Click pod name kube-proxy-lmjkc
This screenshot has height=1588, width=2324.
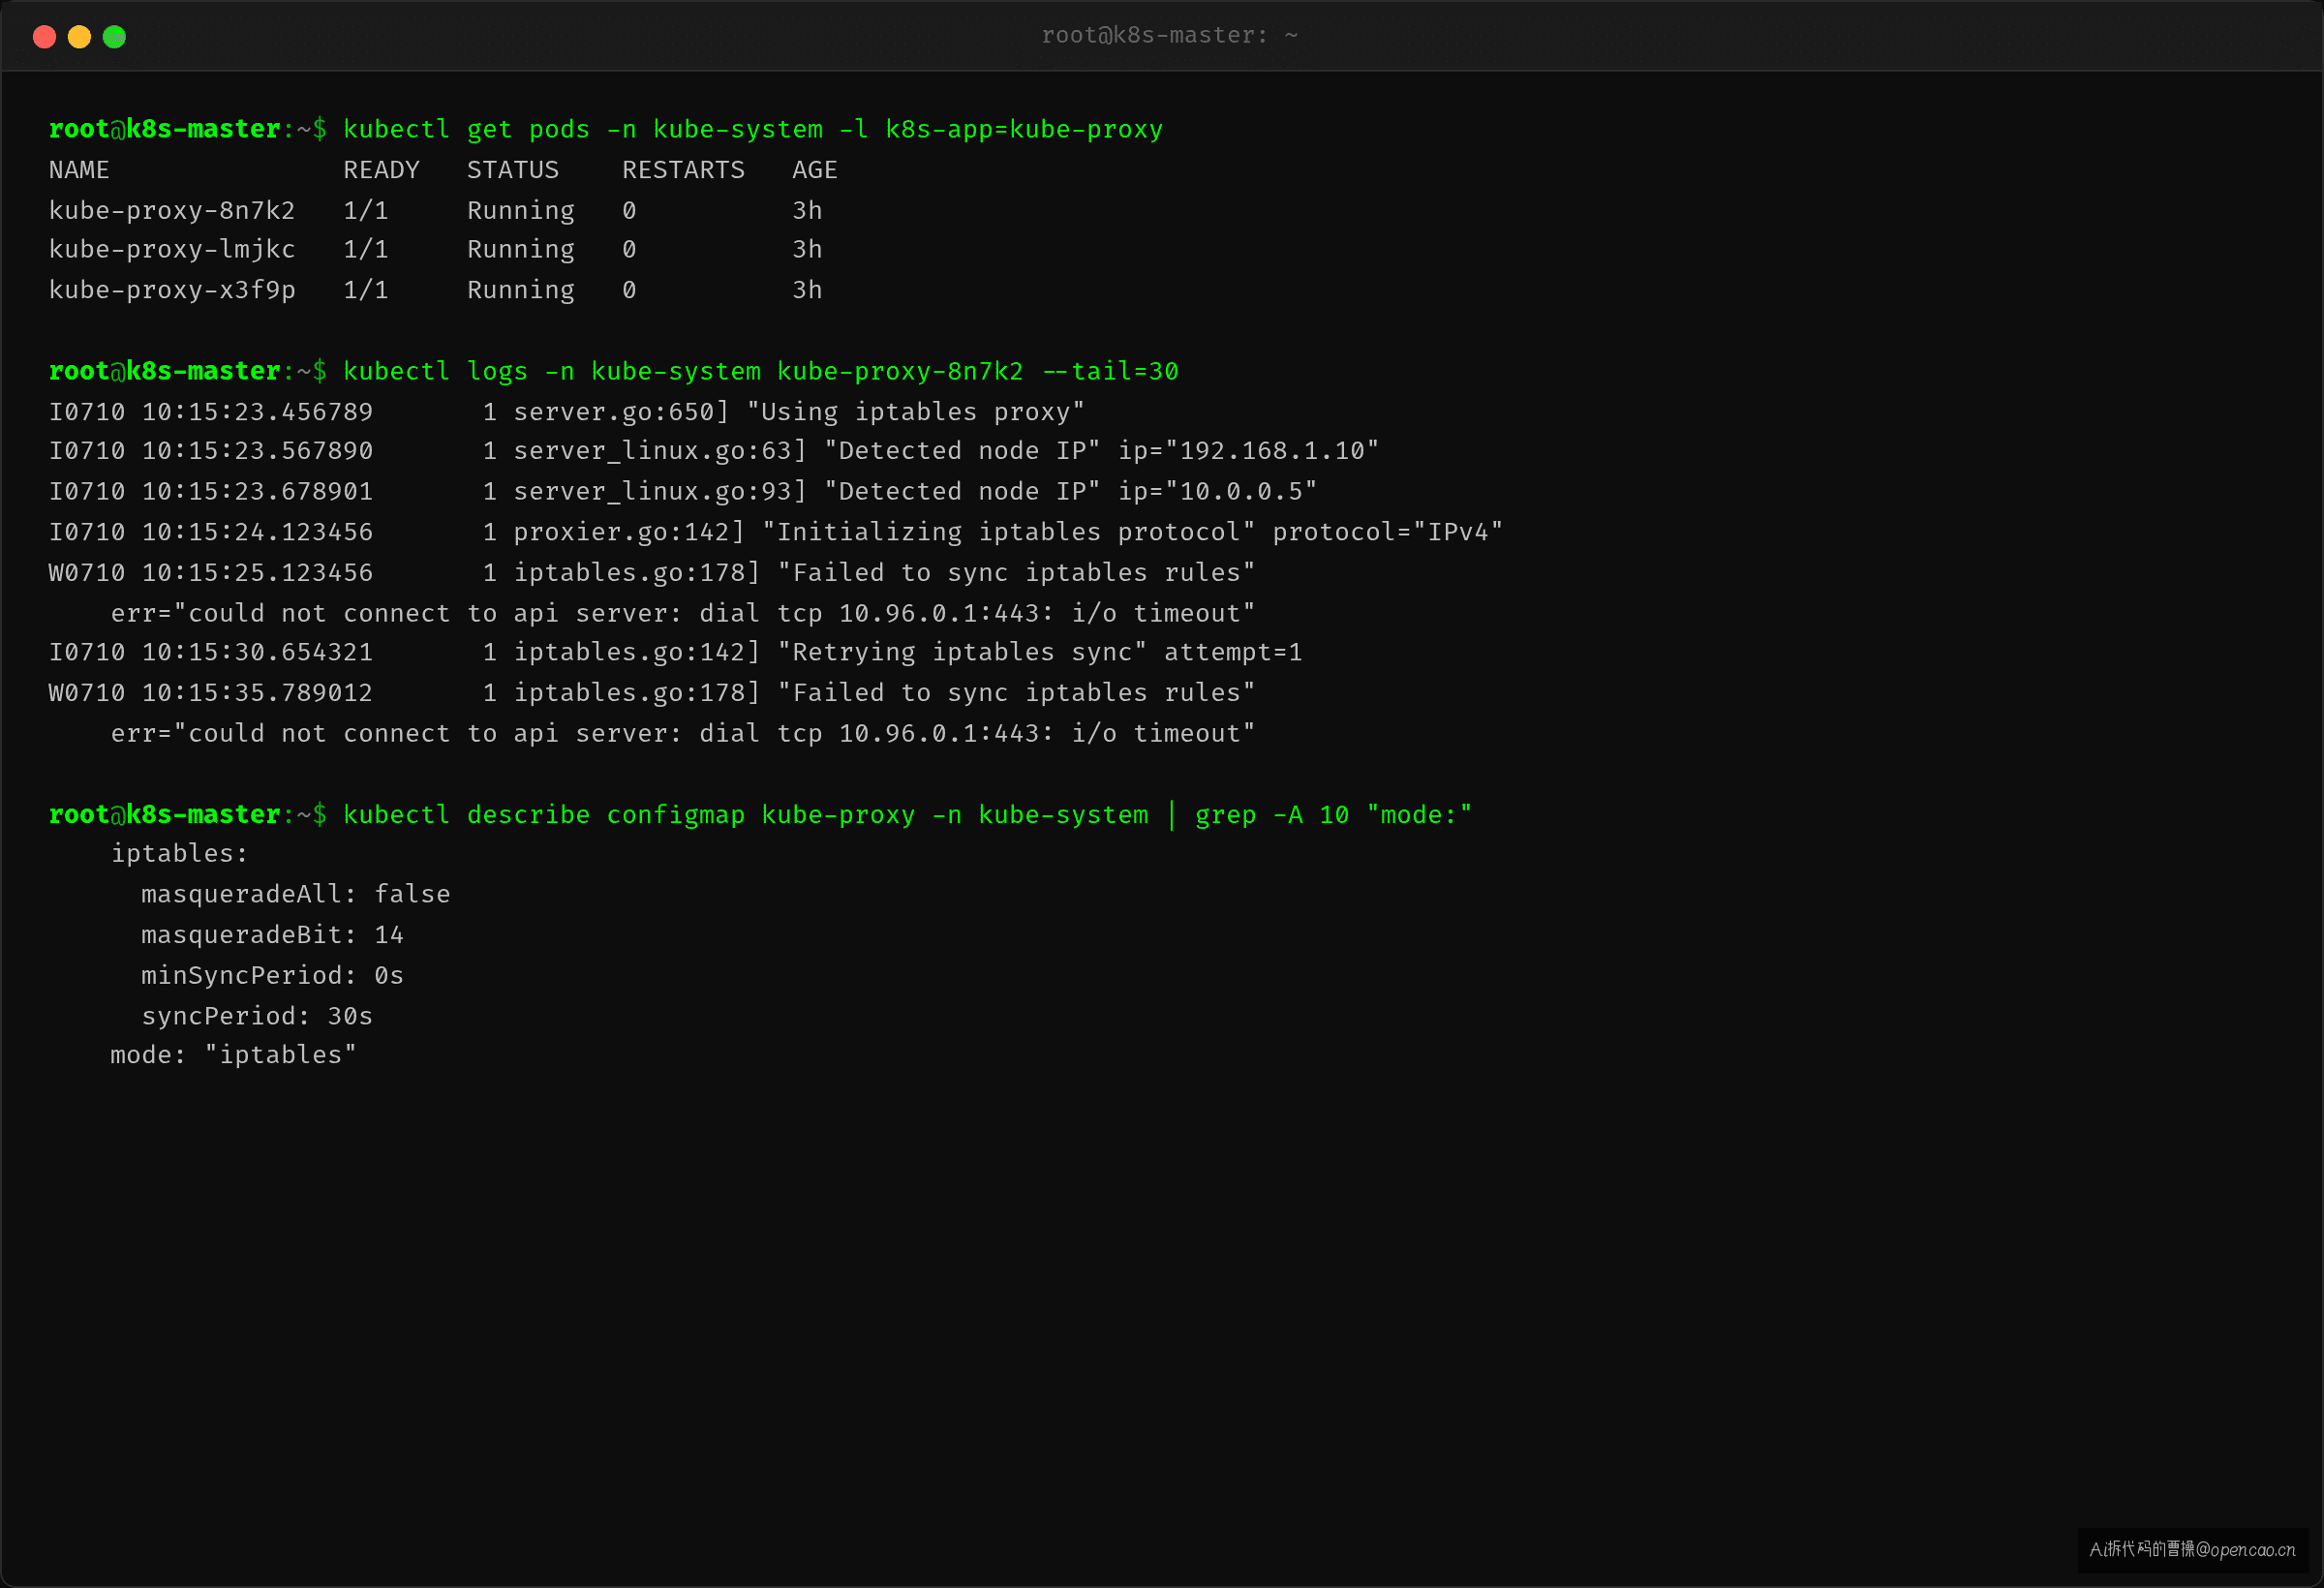click(x=172, y=249)
